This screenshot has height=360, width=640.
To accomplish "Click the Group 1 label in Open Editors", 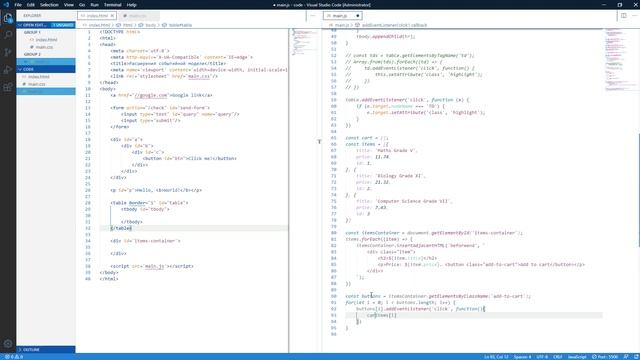I will click(x=32, y=32).
